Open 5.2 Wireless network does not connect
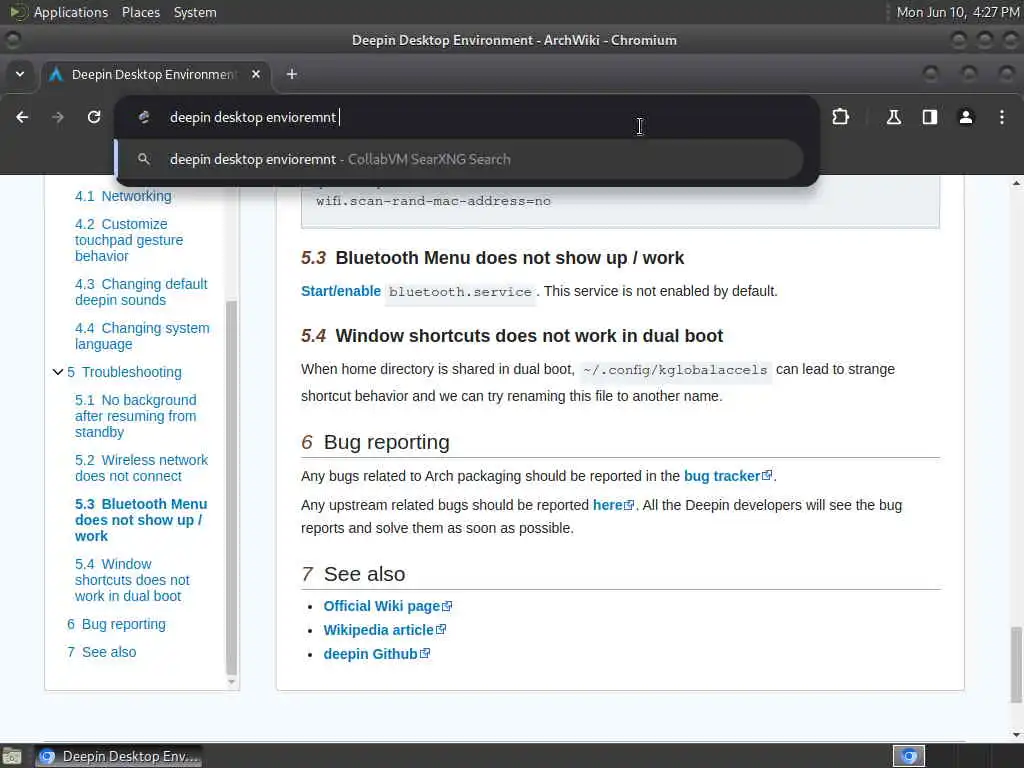This screenshot has height=768, width=1024. [141, 468]
